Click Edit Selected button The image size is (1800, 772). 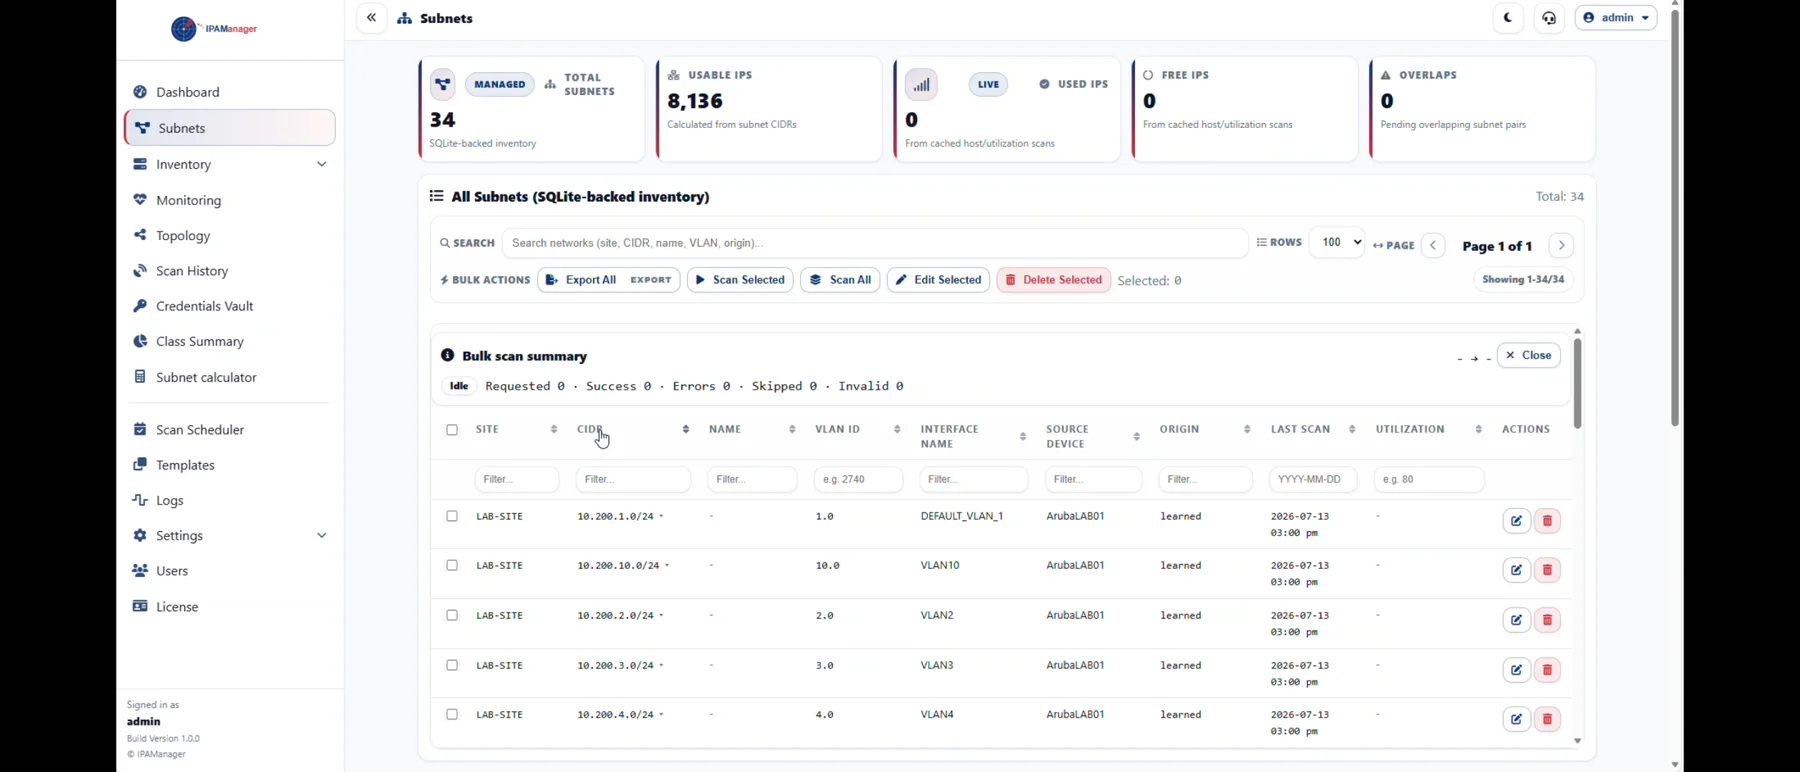[938, 280]
